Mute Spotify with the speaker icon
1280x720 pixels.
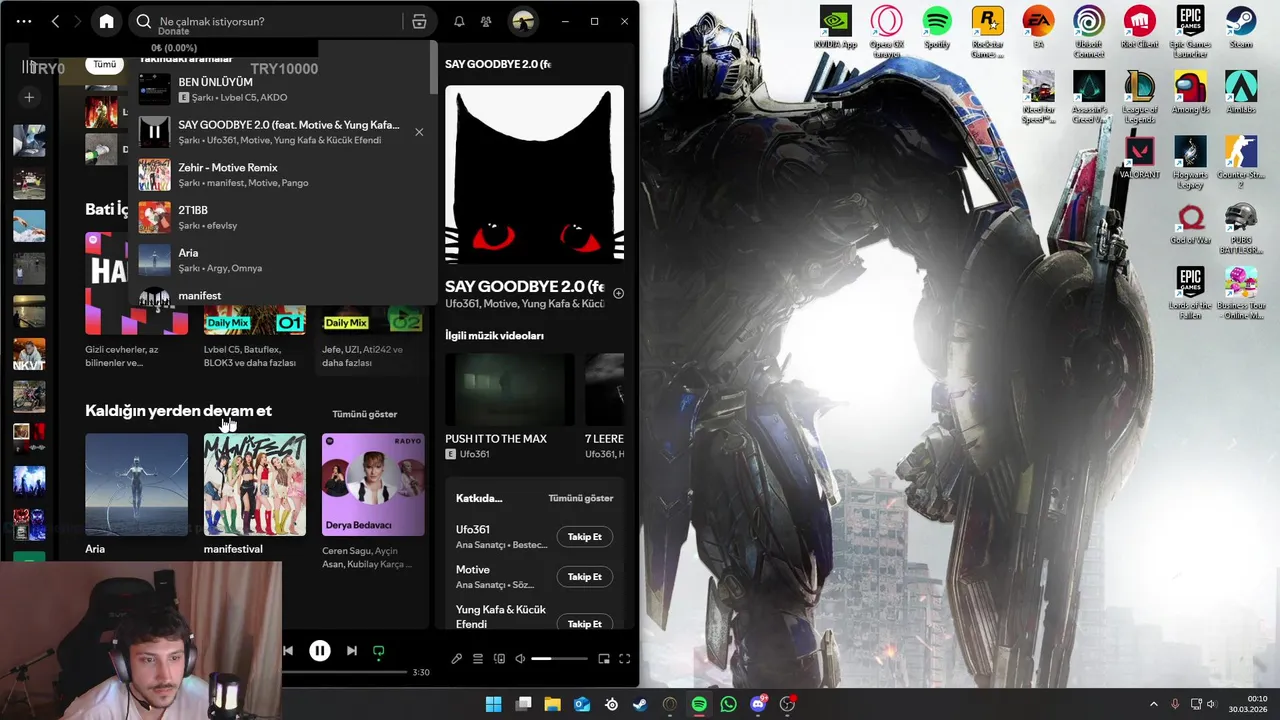520,659
